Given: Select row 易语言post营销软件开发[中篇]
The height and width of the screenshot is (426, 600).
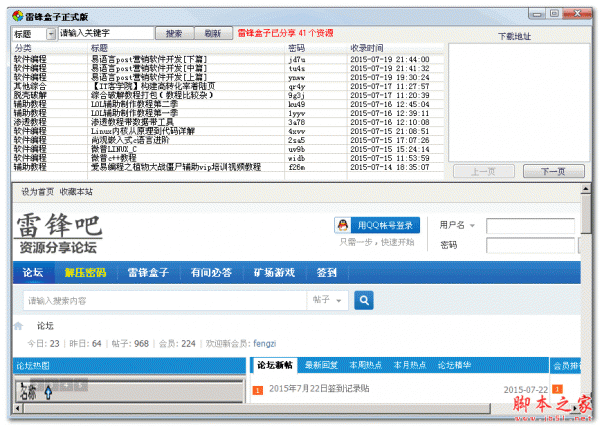Looking at the screenshot, I should pos(228,68).
